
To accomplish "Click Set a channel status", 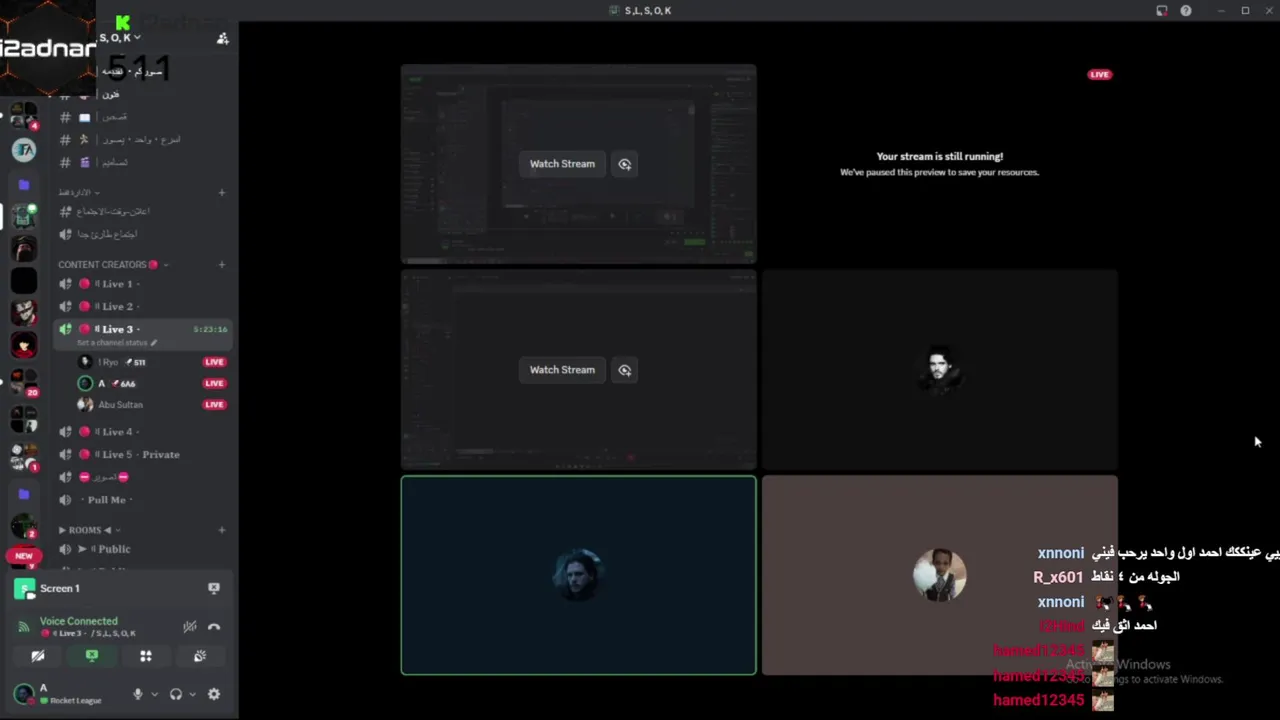I will (116, 343).
